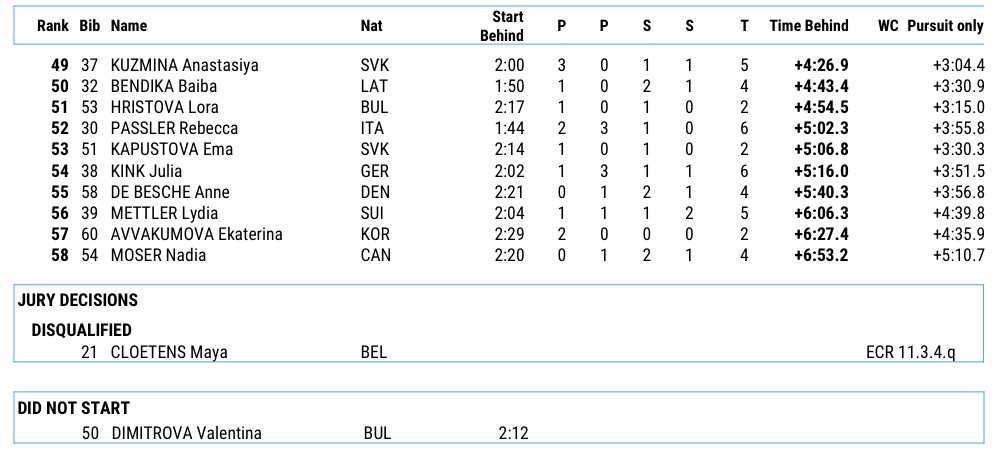Click on HRISTOVA Lora's name
Viewport: 992px width, 451px height.
pos(164,107)
